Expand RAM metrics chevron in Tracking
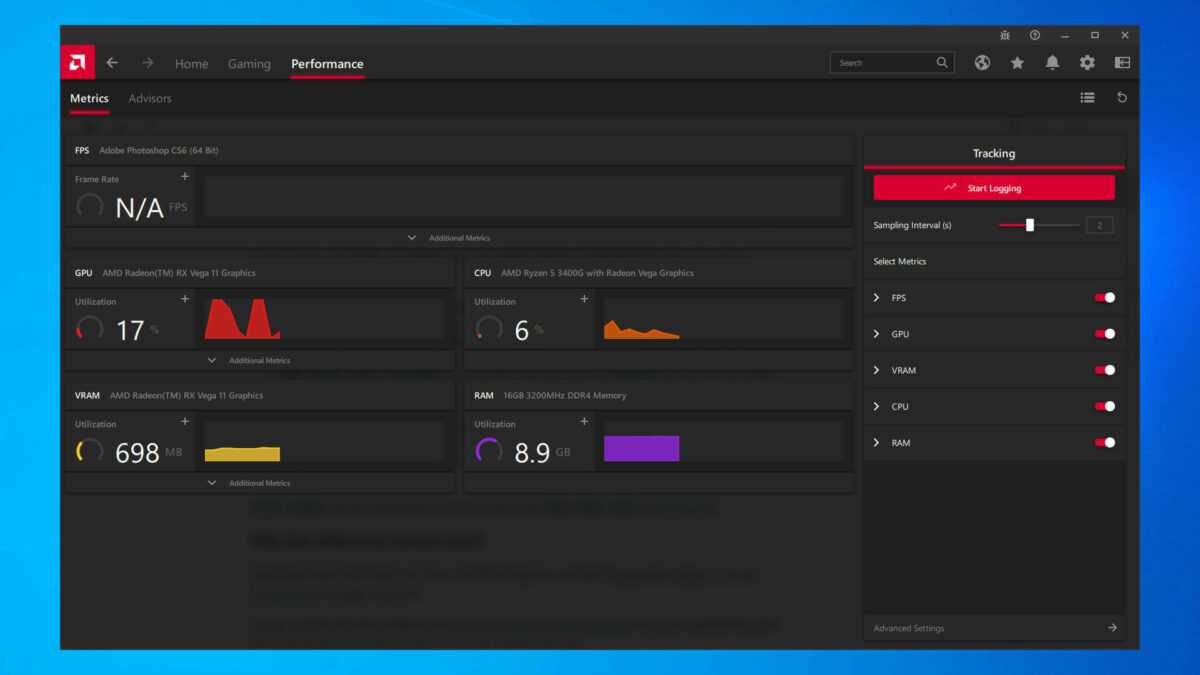This screenshot has height=675, width=1200. coord(877,442)
